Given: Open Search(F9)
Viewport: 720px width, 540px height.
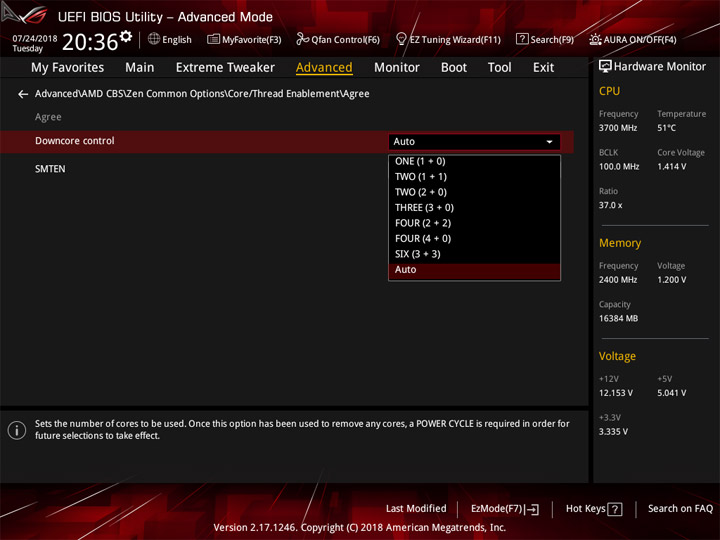Looking at the screenshot, I should point(545,39).
